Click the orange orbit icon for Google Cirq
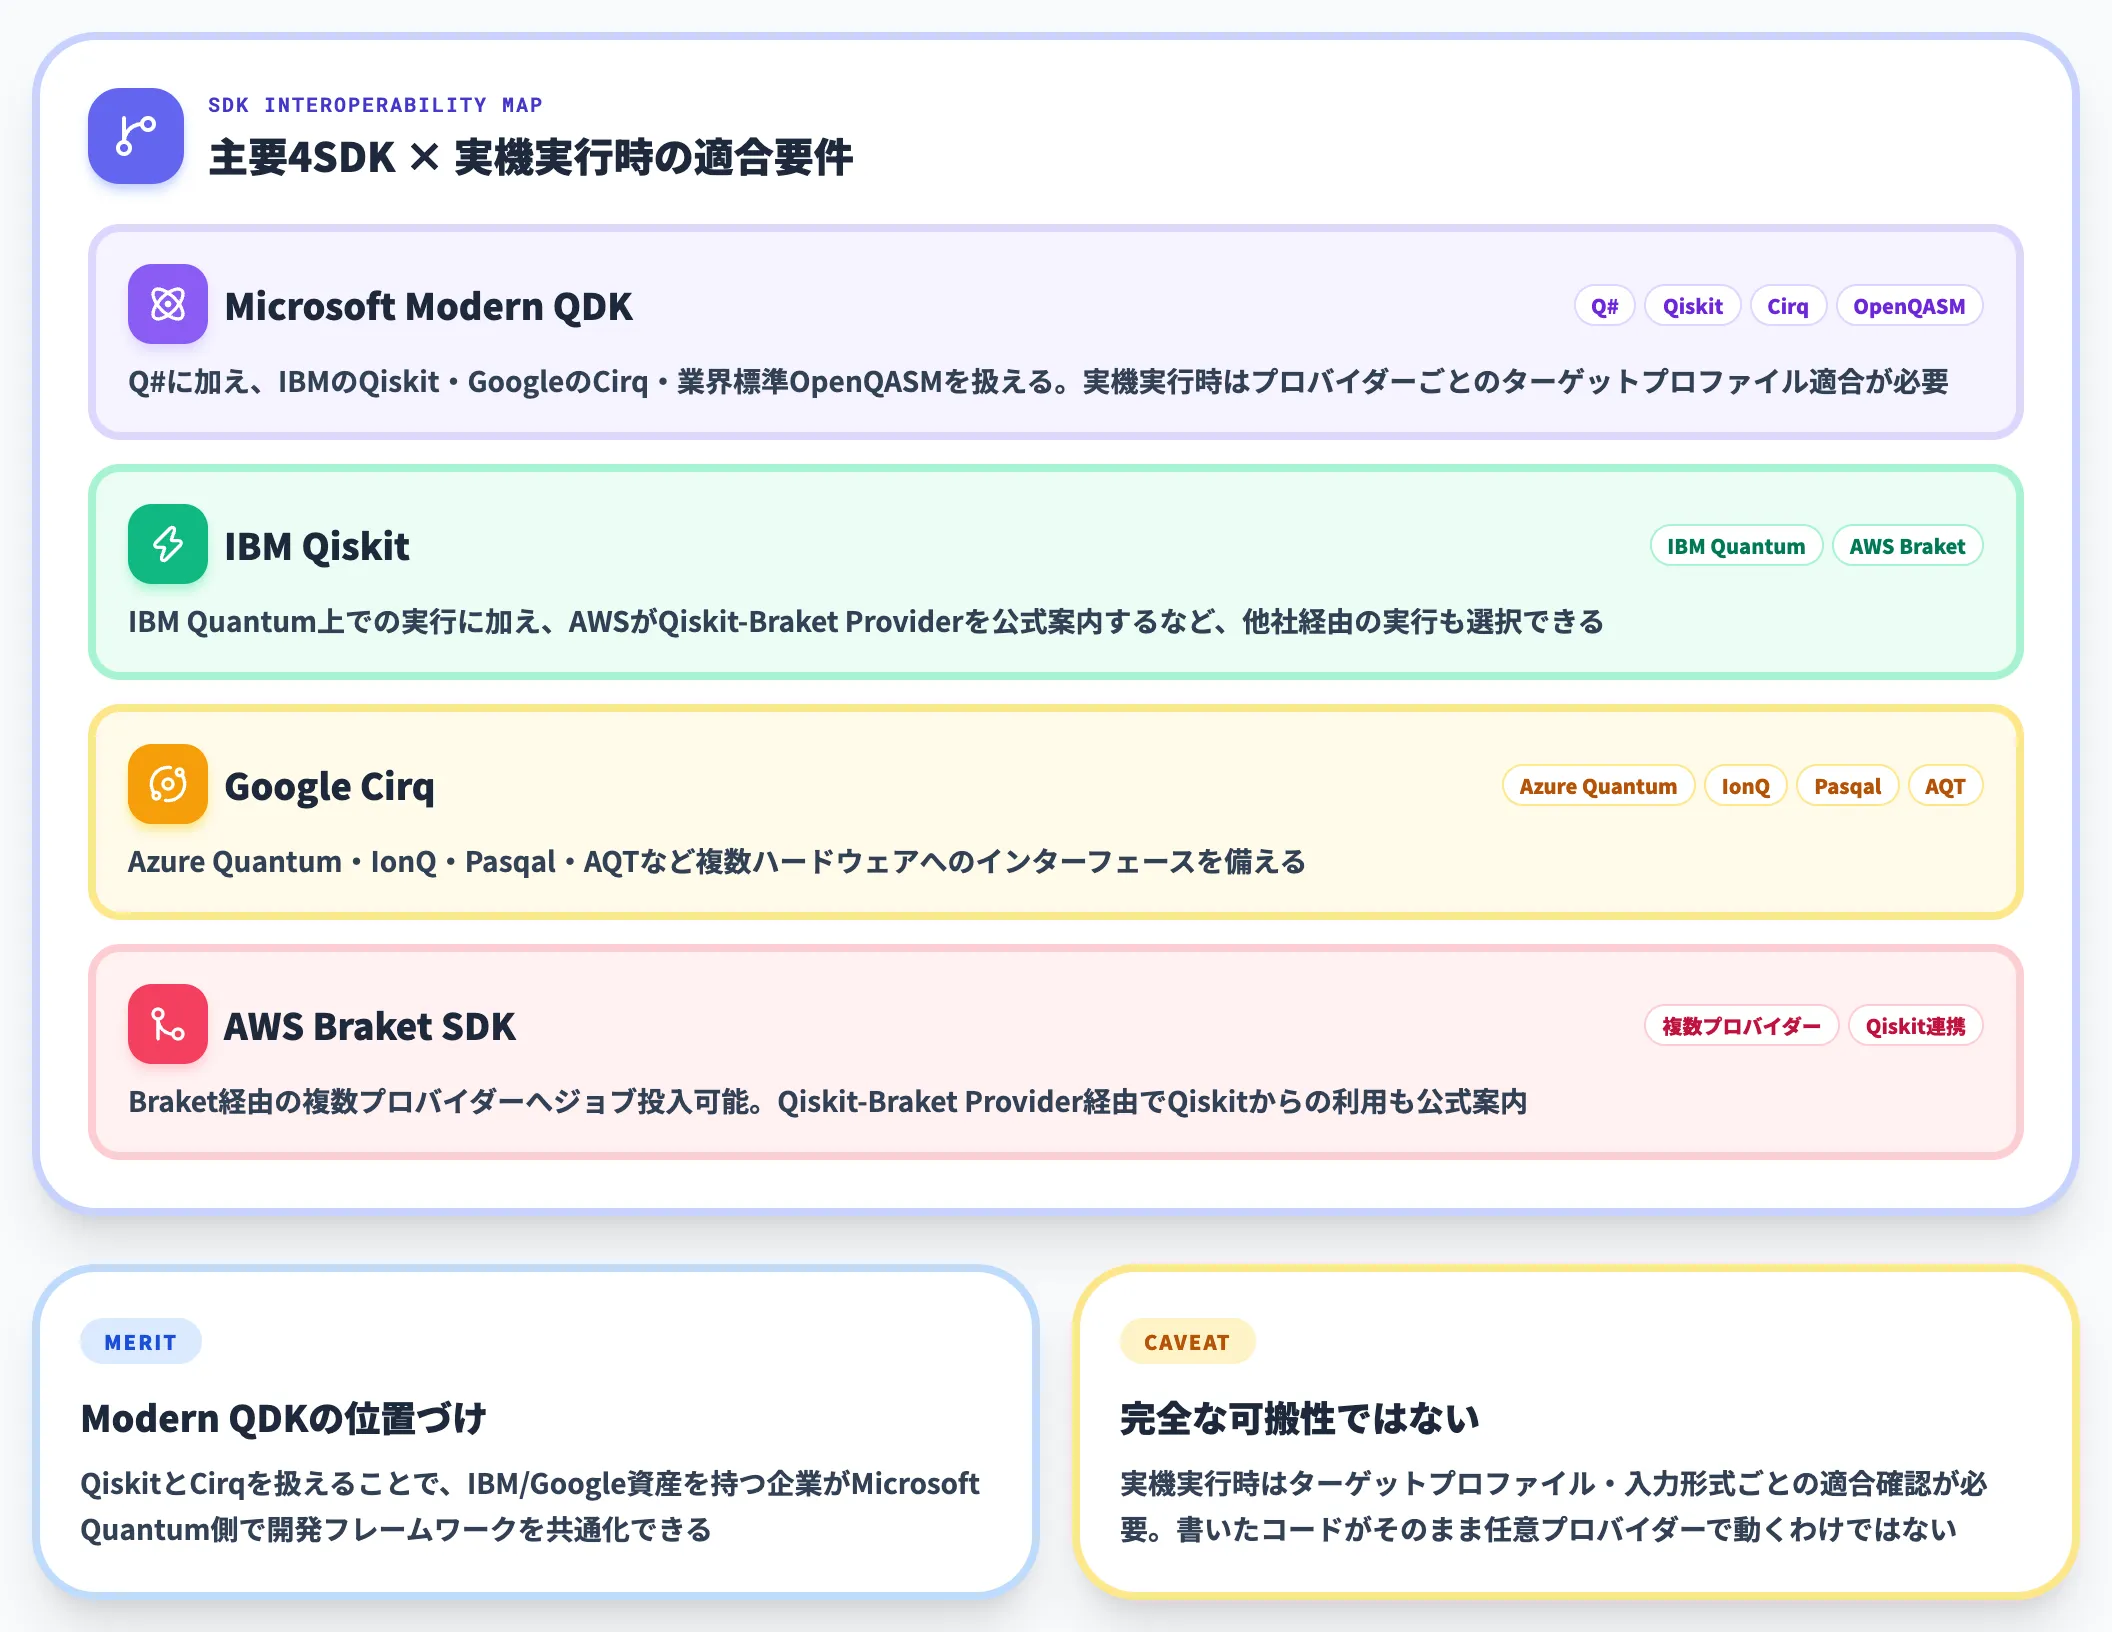The width and height of the screenshot is (2112, 1632). [168, 784]
